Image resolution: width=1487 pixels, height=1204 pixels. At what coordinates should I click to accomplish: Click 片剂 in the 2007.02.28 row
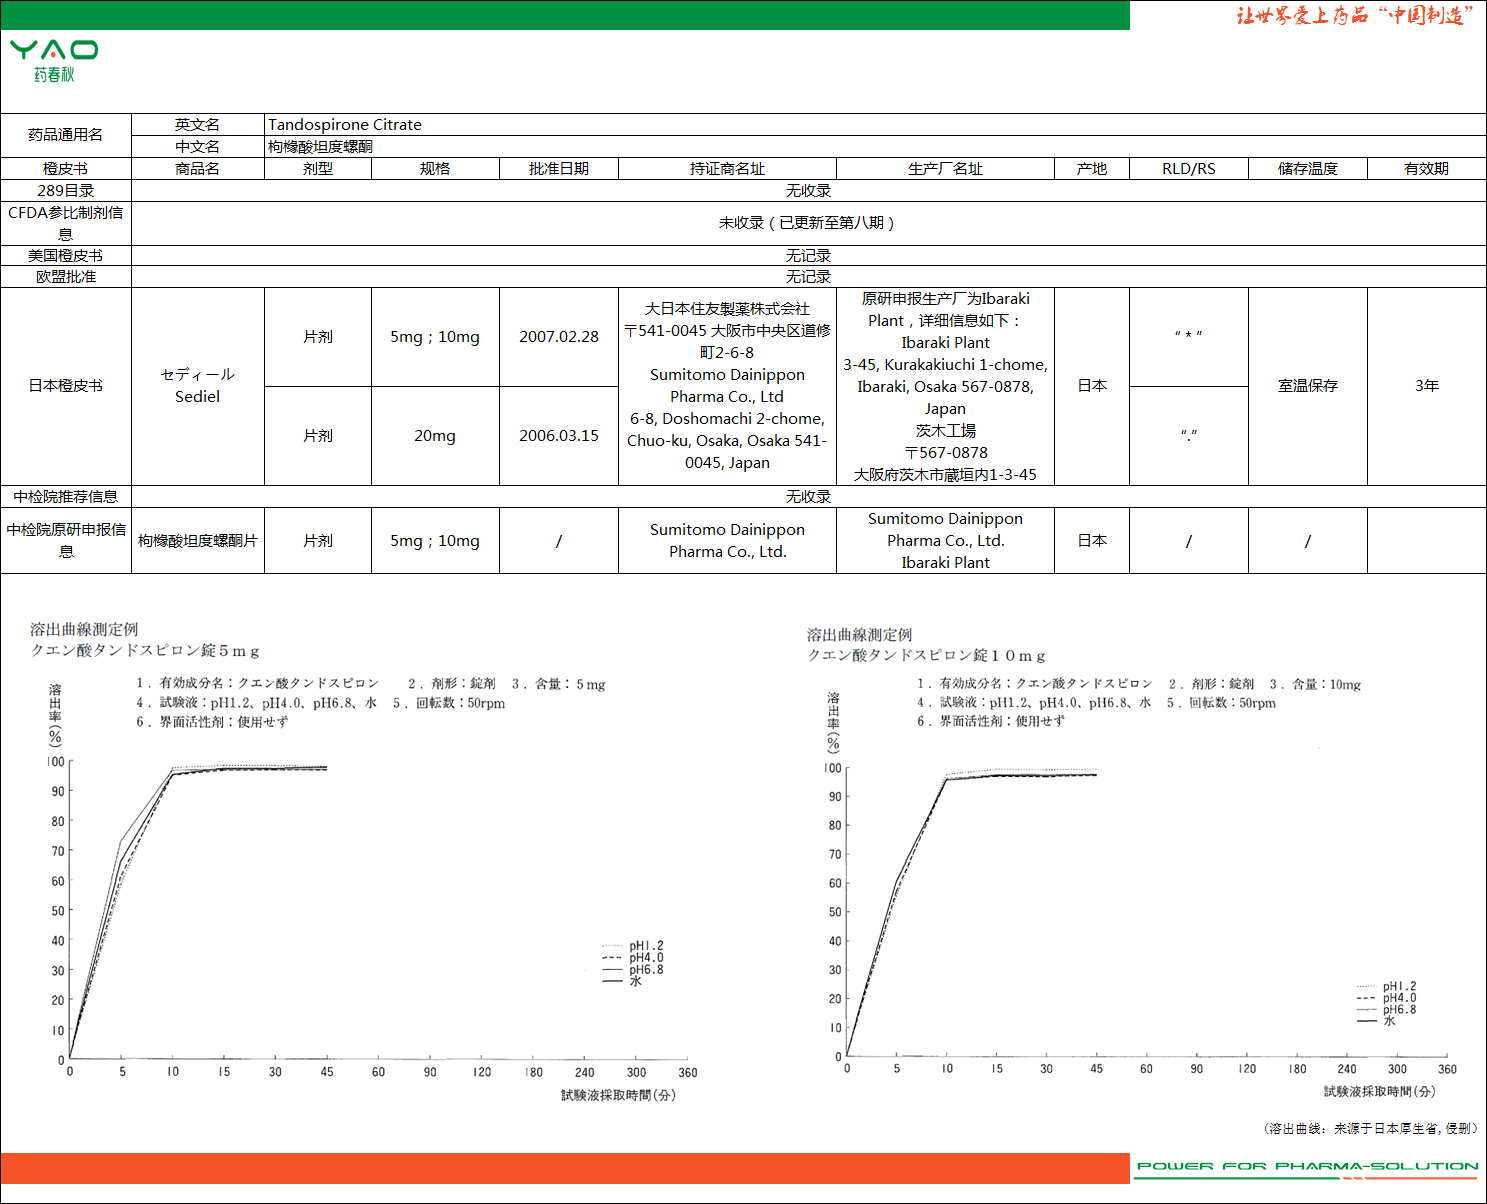tap(318, 337)
